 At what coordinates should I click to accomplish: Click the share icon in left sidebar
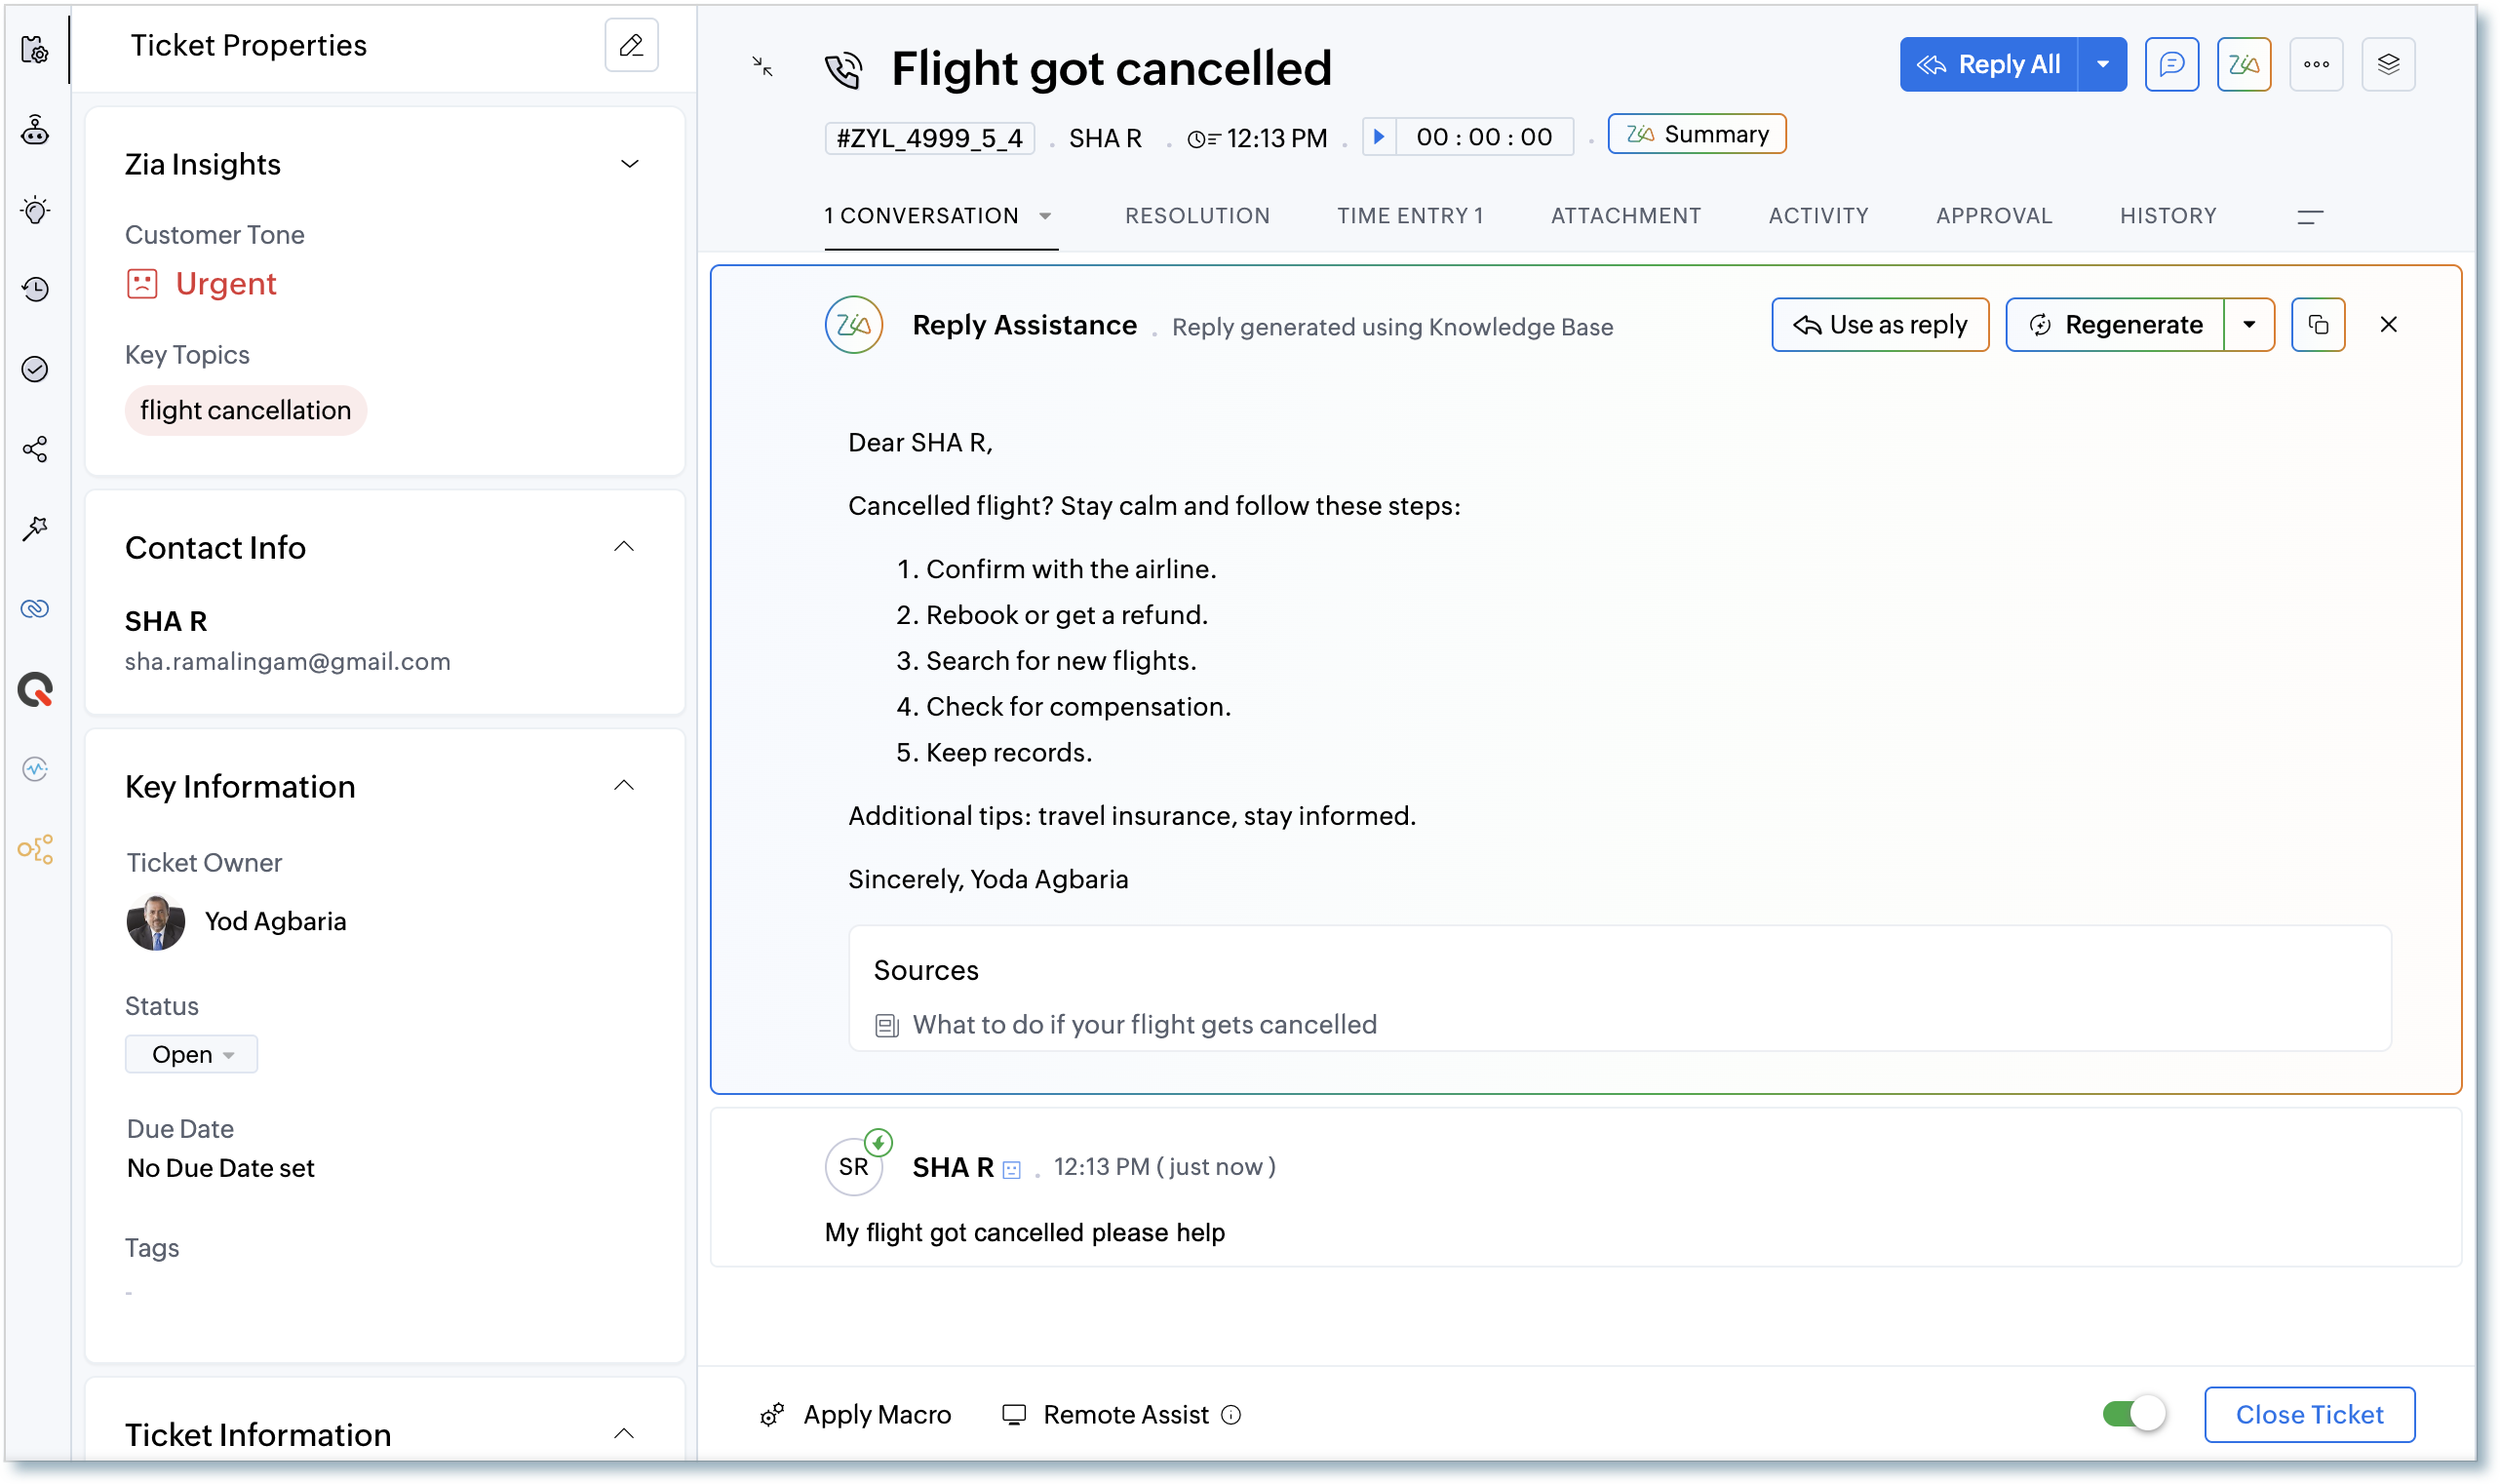click(x=35, y=449)
